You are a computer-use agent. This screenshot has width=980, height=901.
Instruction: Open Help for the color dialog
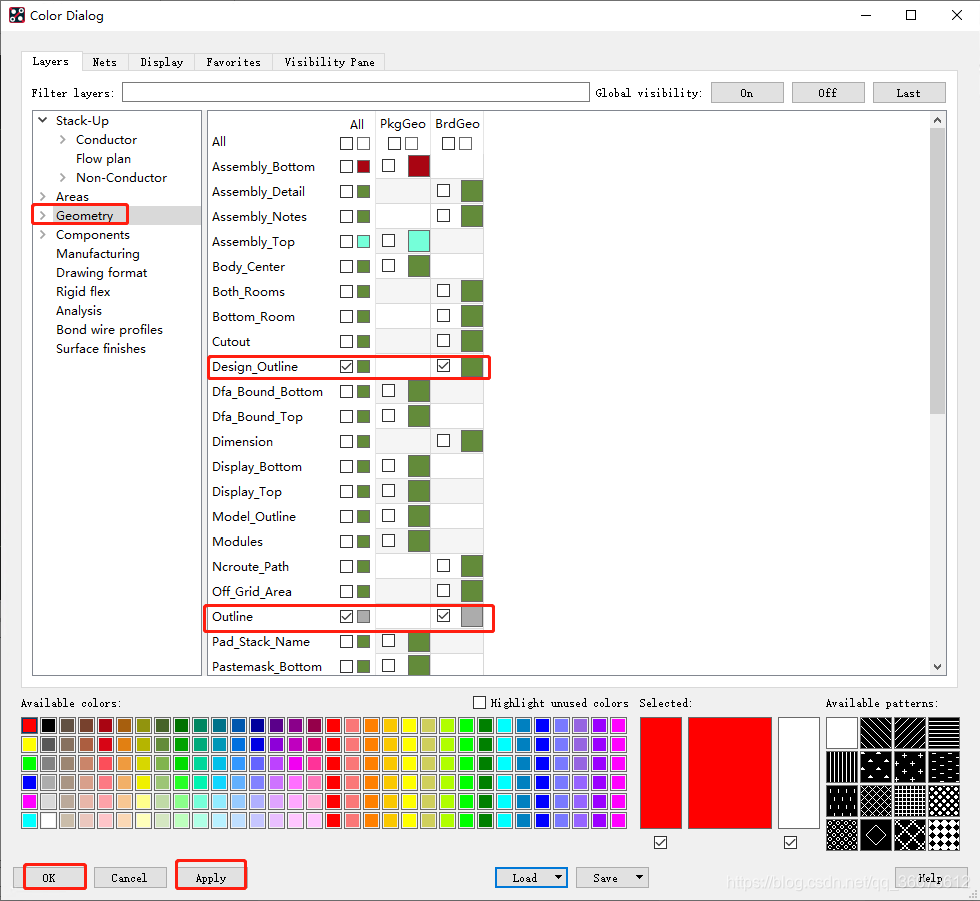pos(931,877)
